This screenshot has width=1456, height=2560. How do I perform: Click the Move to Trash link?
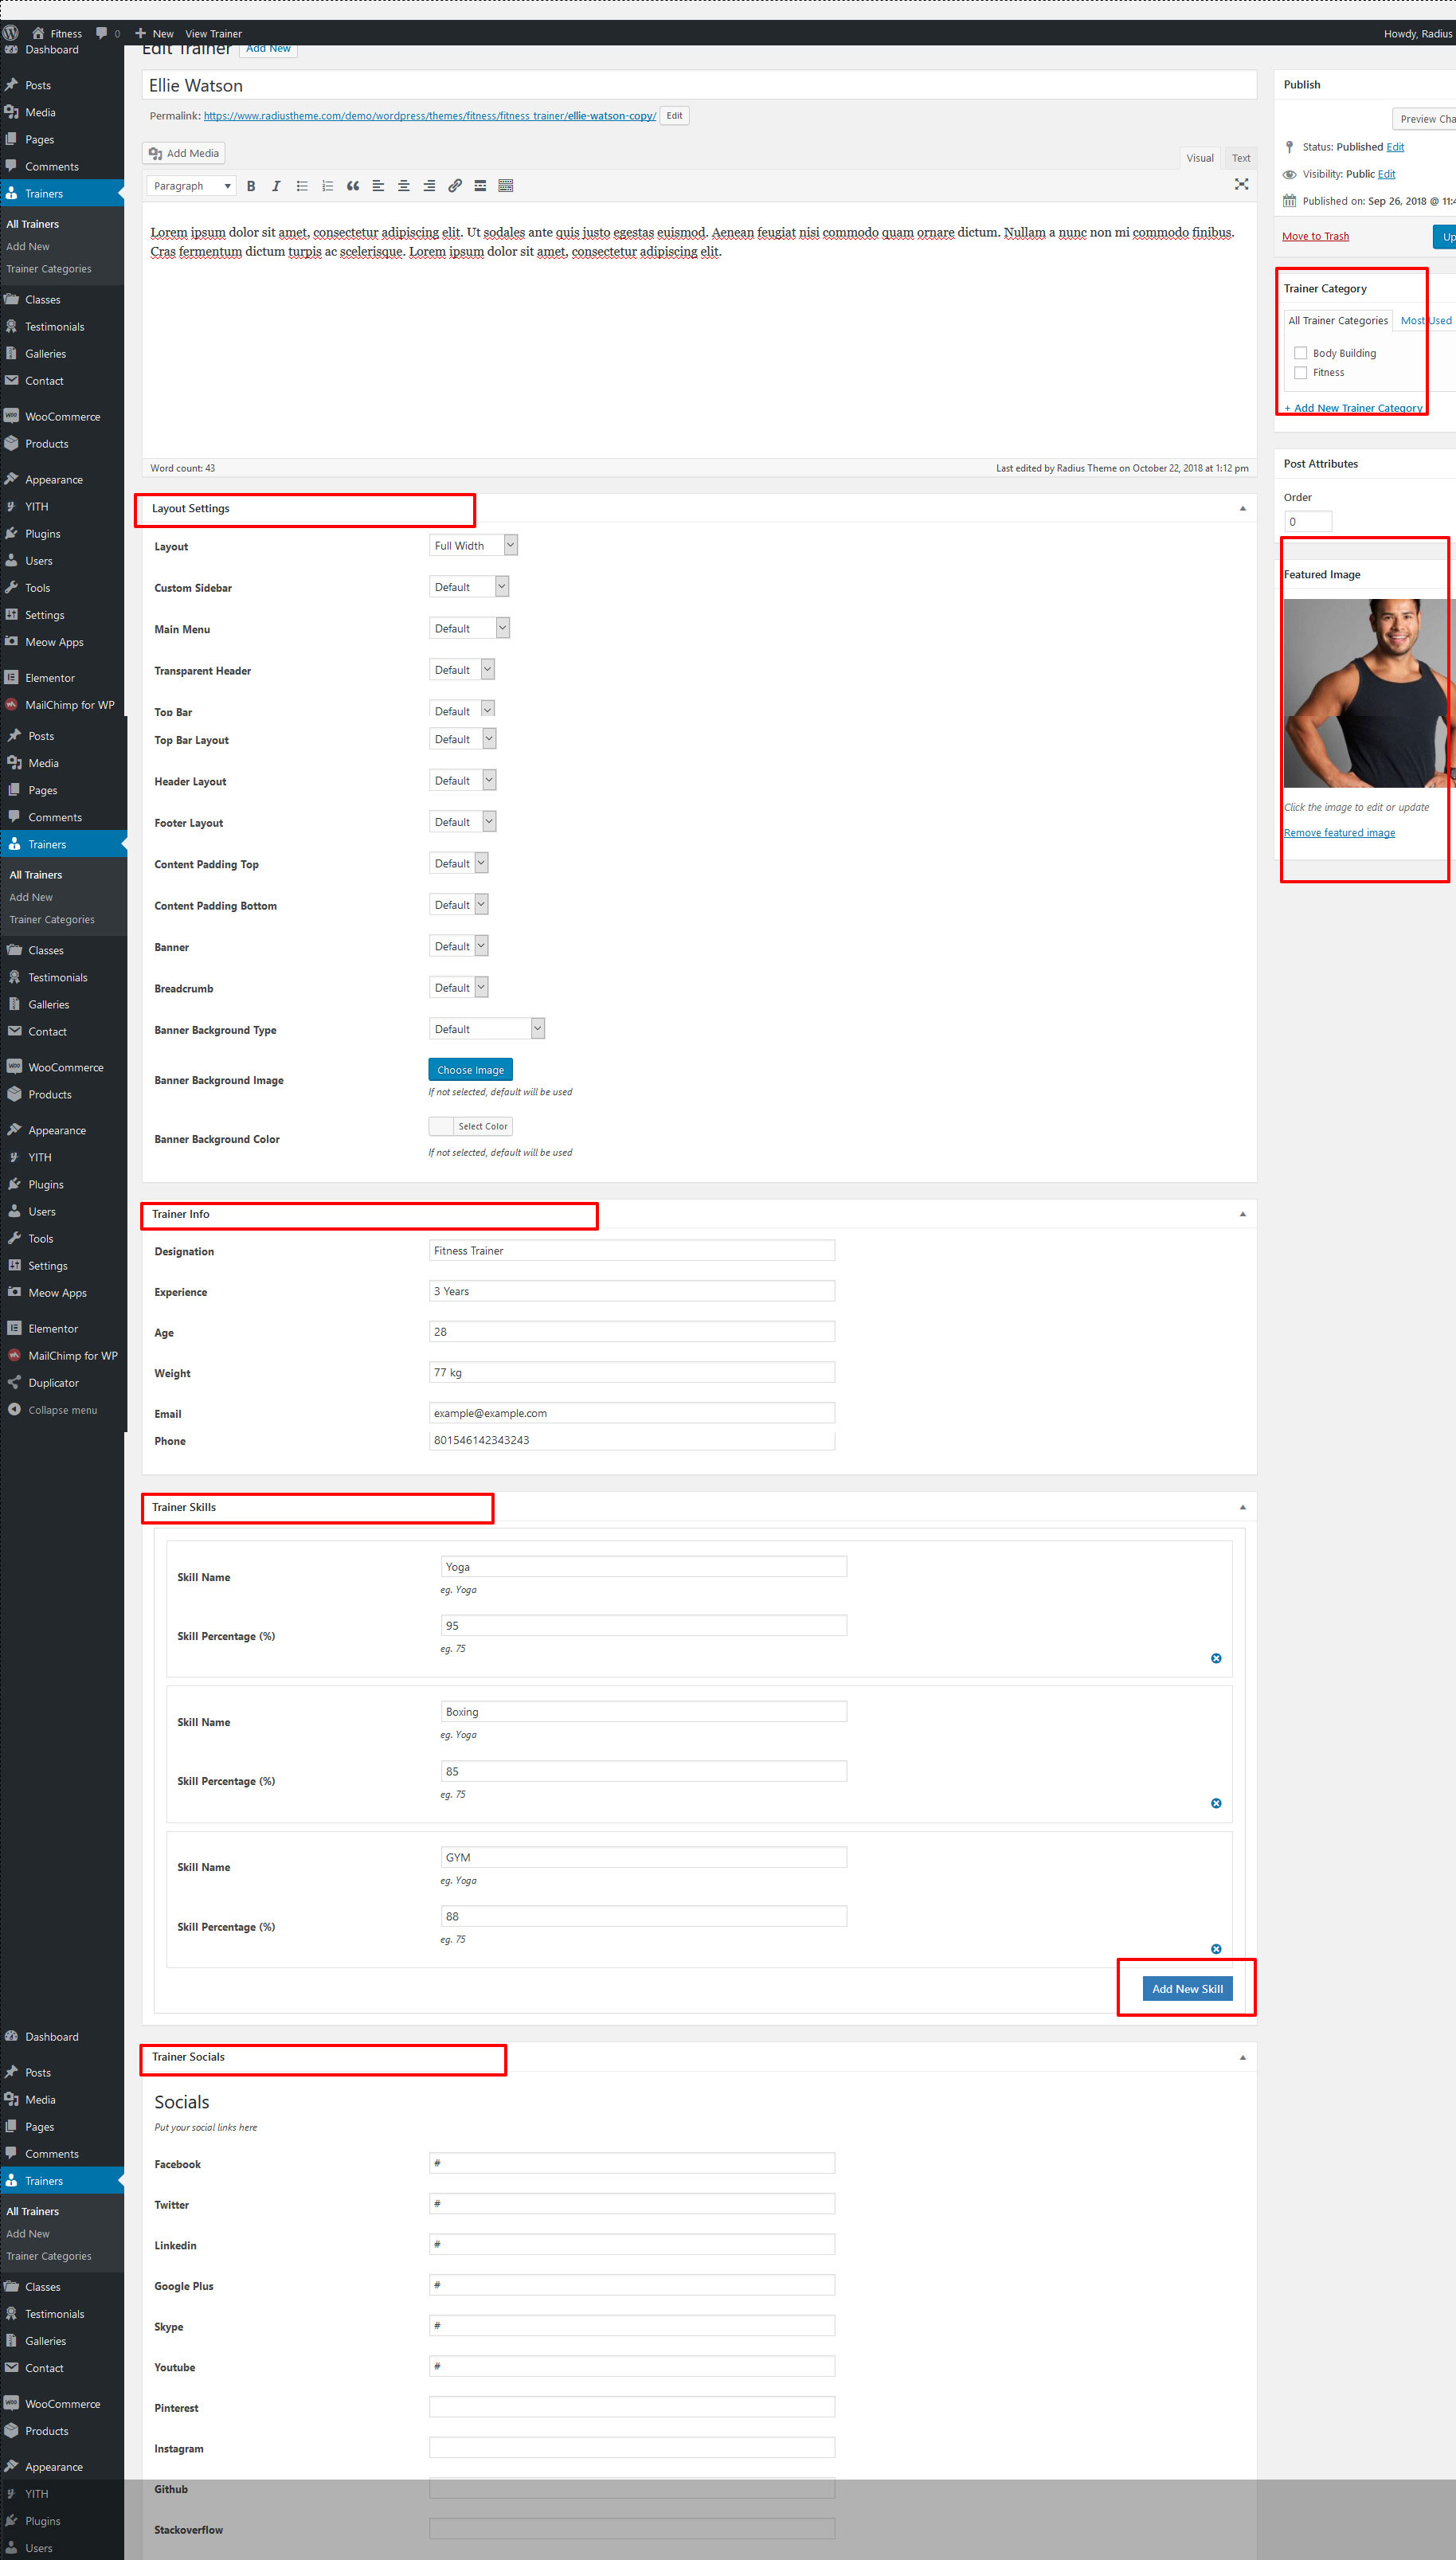(x=1316, y=236)
